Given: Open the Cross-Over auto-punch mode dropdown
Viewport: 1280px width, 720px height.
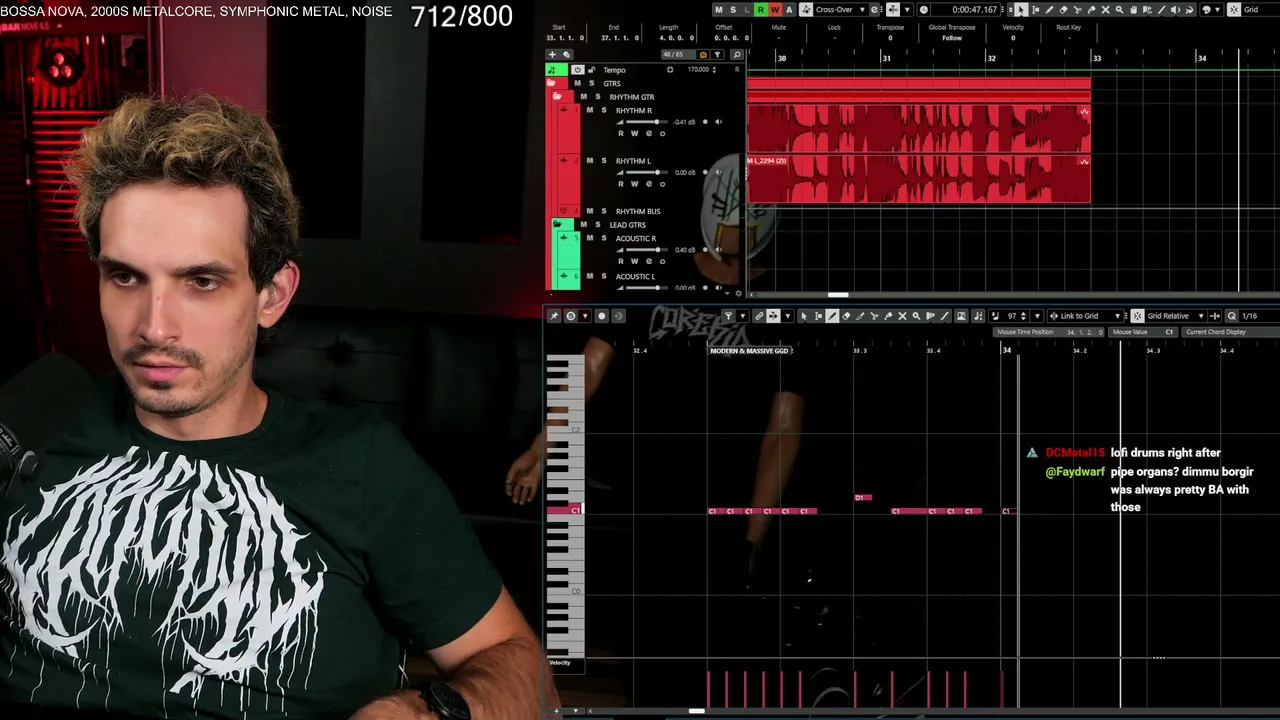Looking at the screenshot, I should coord(840,10).
